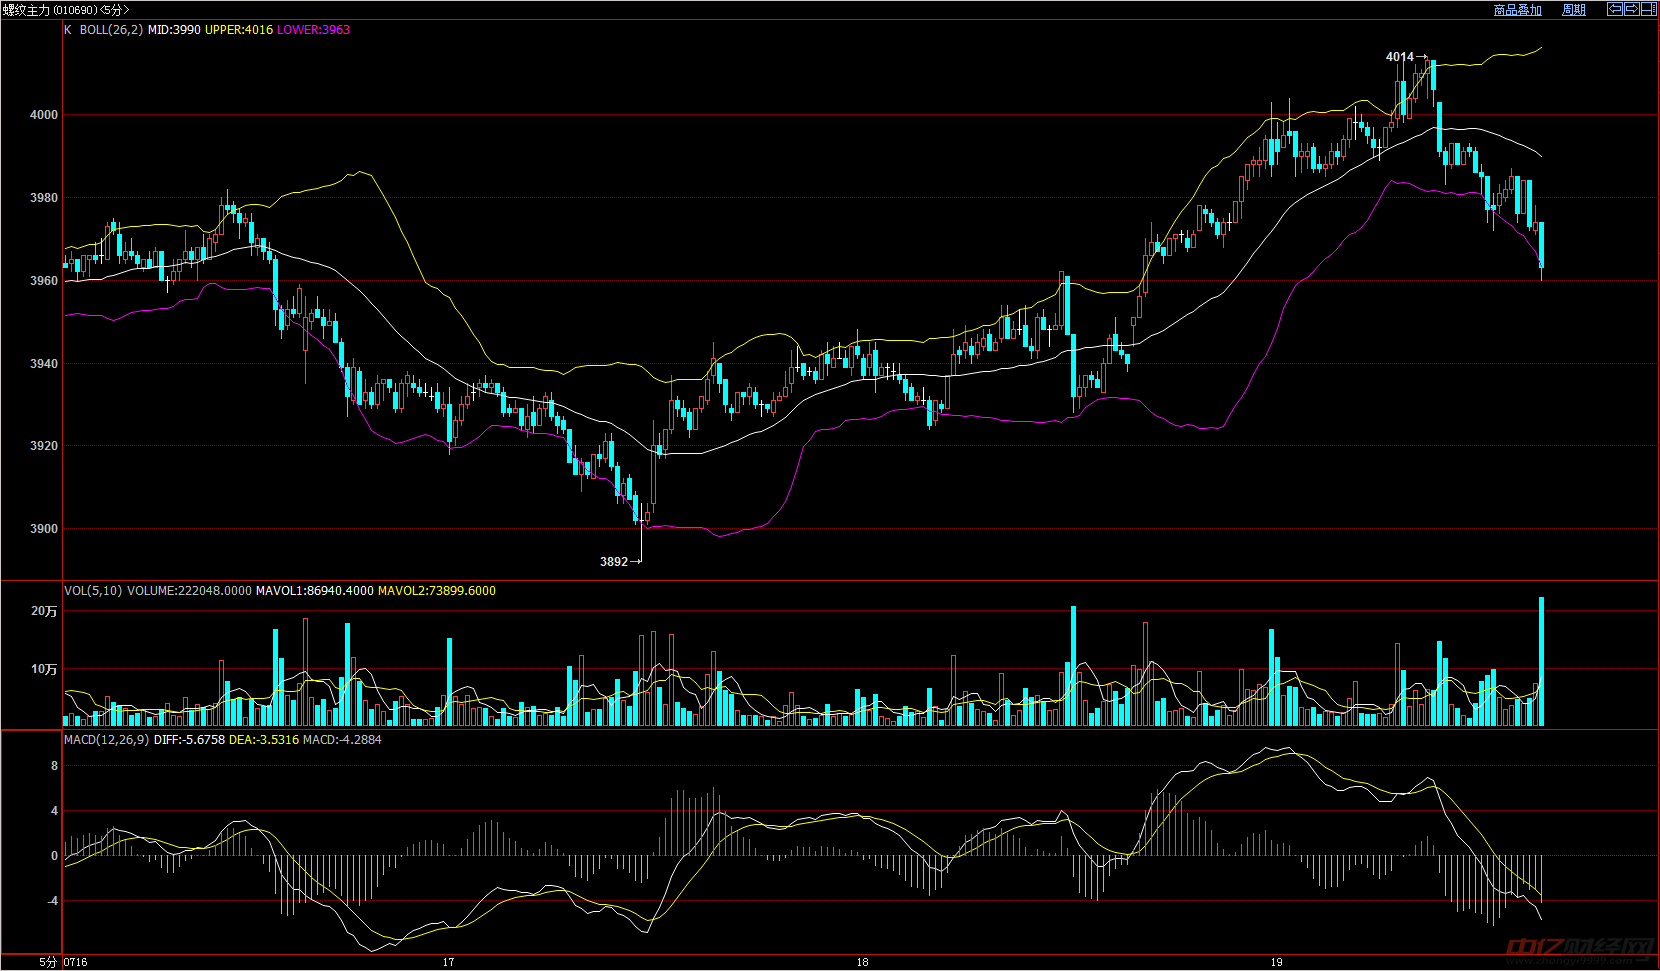Click the MACD:-4.2884 value

pyautogui.click(x=342, y=740)
